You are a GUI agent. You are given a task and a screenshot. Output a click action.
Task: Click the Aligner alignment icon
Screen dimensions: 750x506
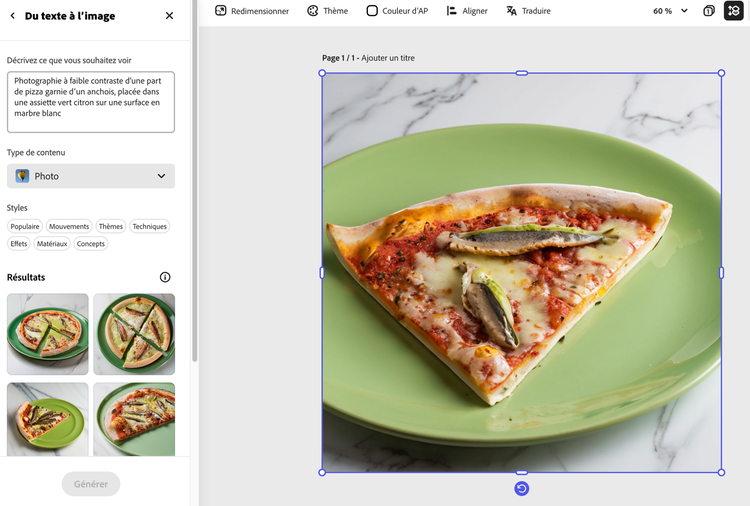451,11
